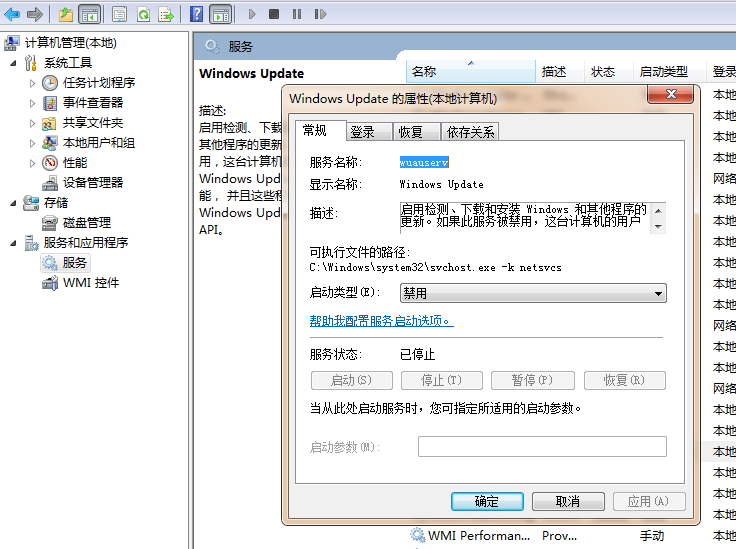Viewport: 736px width, 549px height.
Task: Click the Start Service play icon
Action: [x=252, y=14]
